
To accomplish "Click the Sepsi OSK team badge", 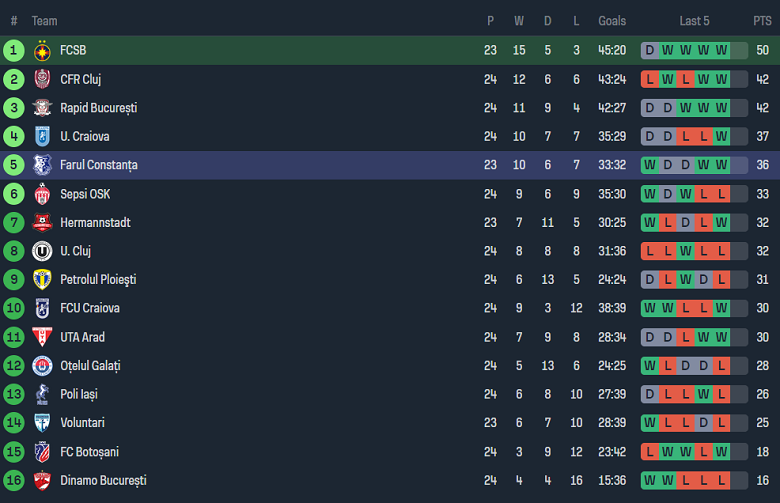I will point(42,194).
